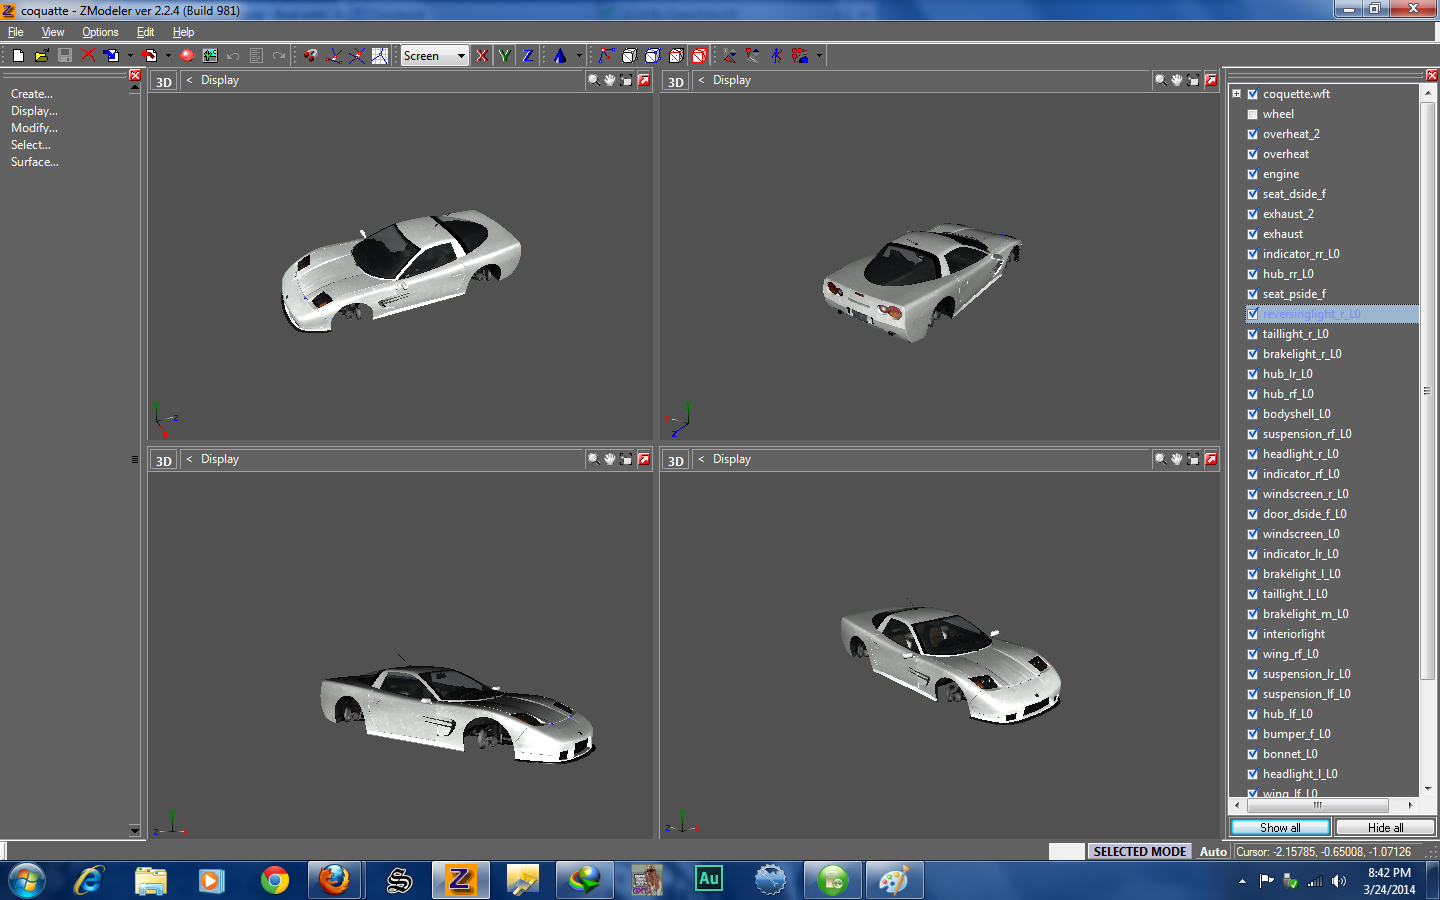Open a file using the Open folder icon

coord(40,55)
